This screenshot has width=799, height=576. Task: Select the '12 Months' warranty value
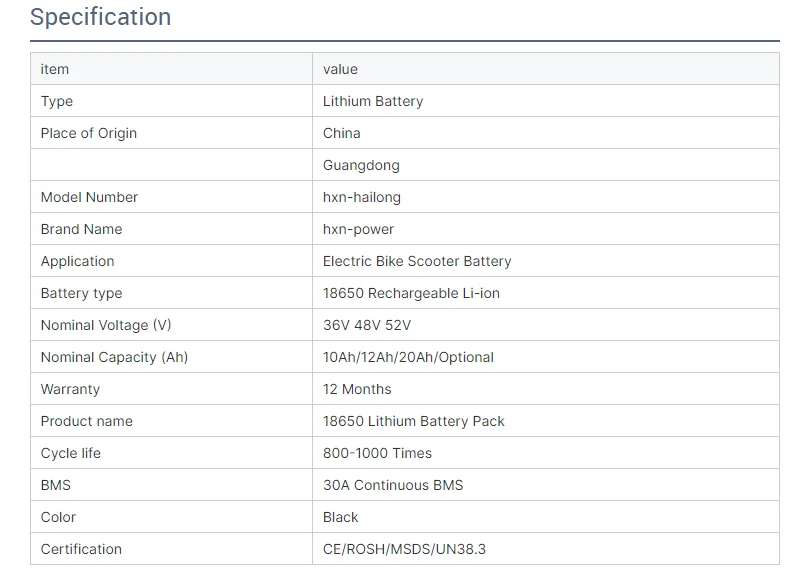[x=357, y=389]
